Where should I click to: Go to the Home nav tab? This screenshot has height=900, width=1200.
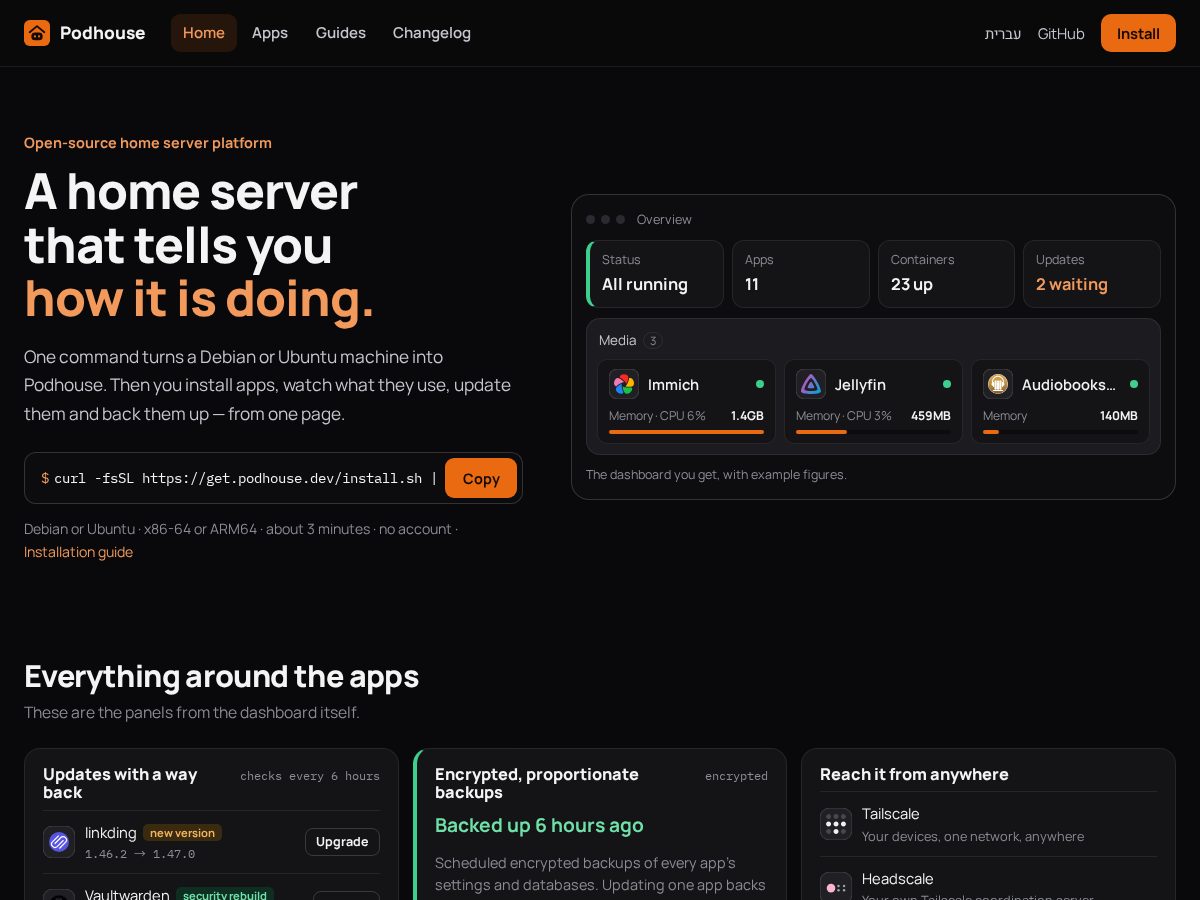tap(204, 33)
